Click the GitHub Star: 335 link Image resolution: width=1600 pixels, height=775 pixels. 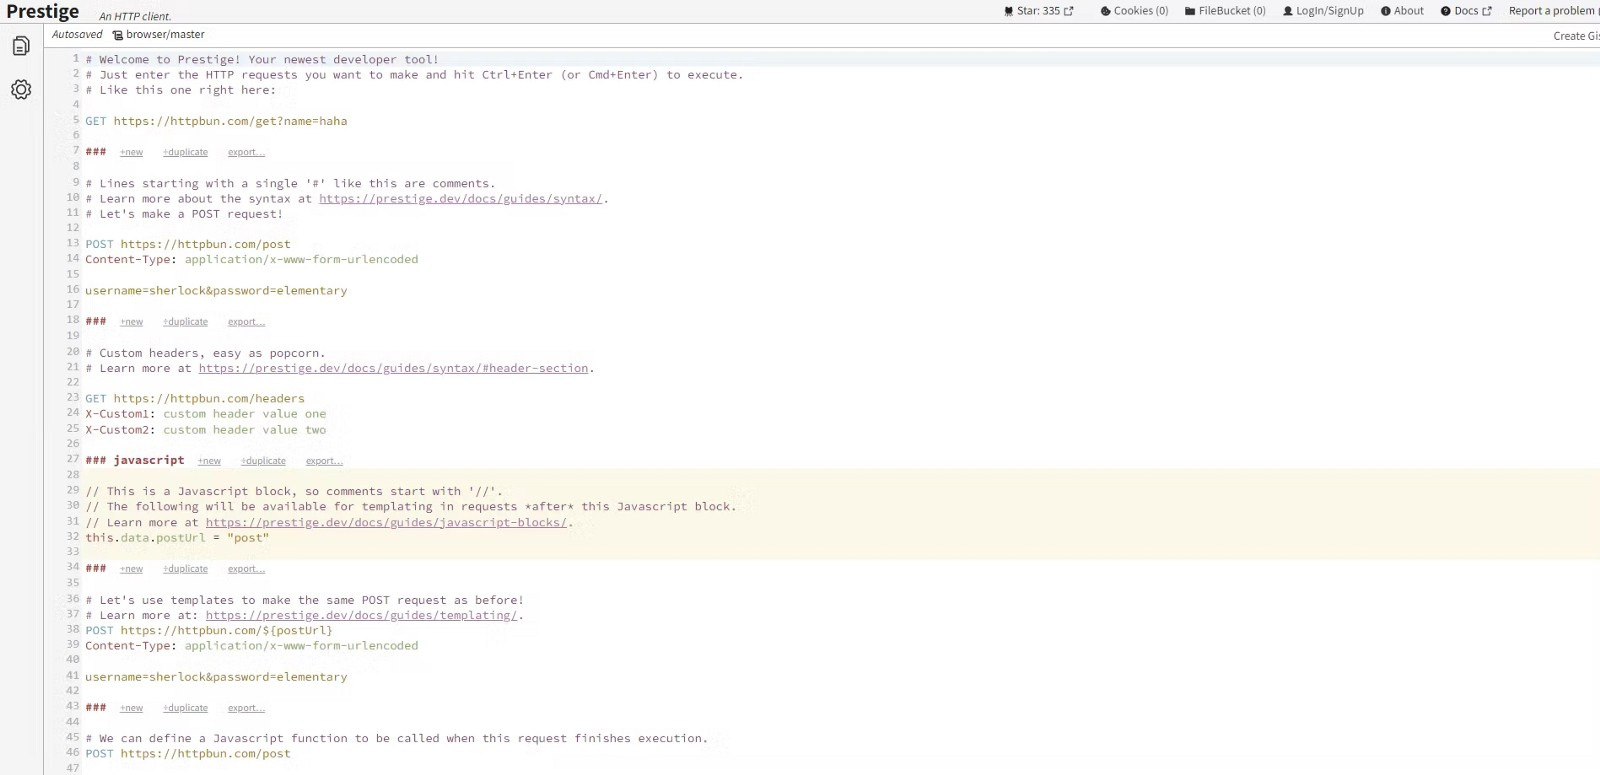(1038, 11)
